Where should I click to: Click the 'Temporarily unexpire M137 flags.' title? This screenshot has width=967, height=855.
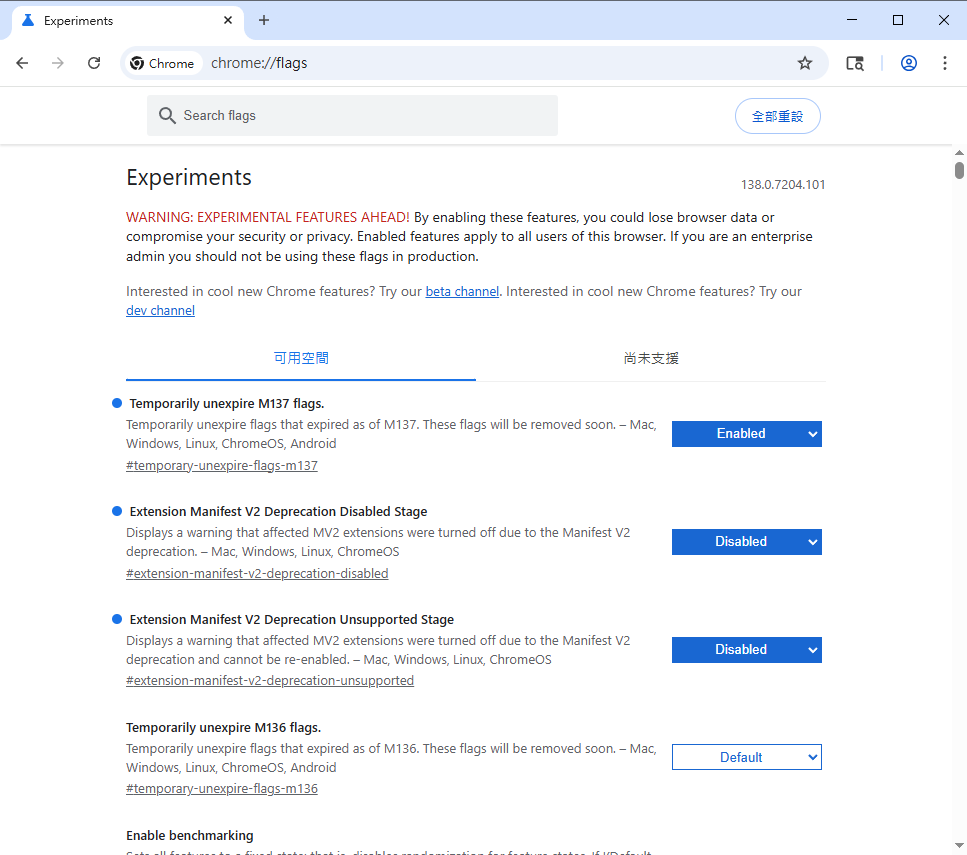pos(226,403)
